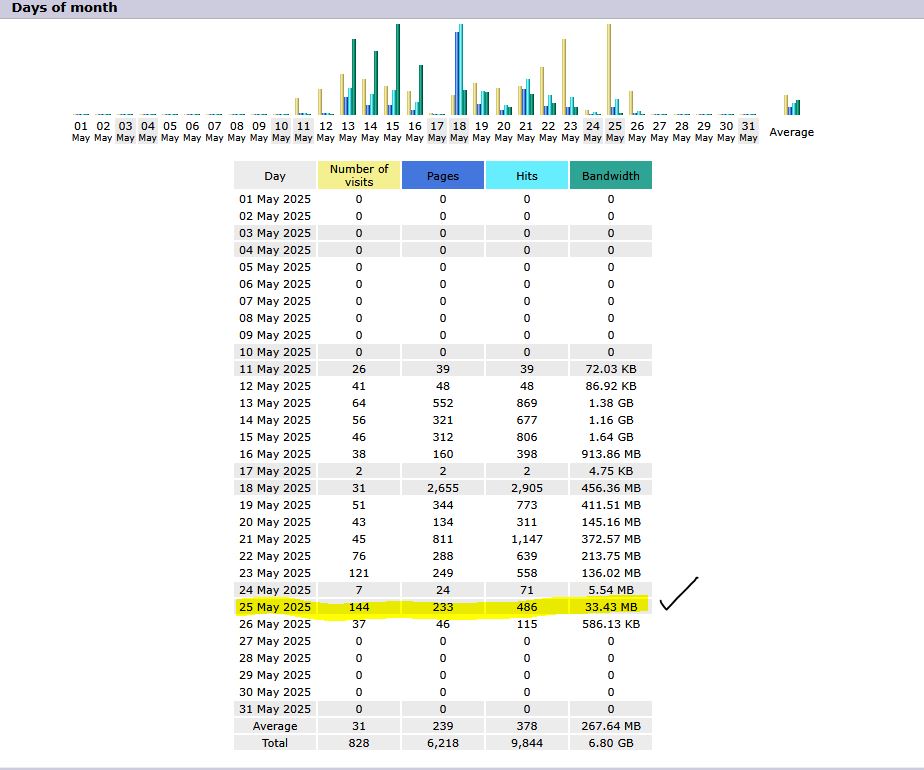This screenshot has height=770, width=924.
Task: Click the '18 May 2025' row label
Action: click(x=275, y=488)
